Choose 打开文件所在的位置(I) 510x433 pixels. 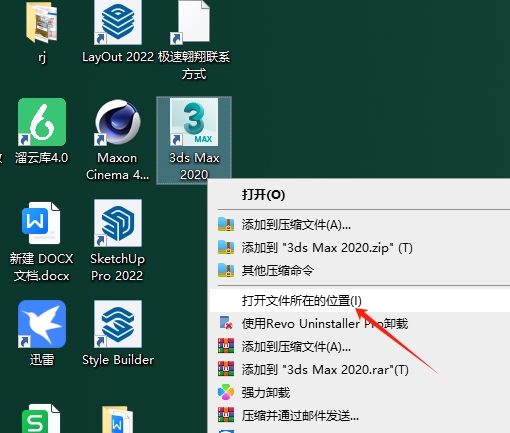point(359,301)
